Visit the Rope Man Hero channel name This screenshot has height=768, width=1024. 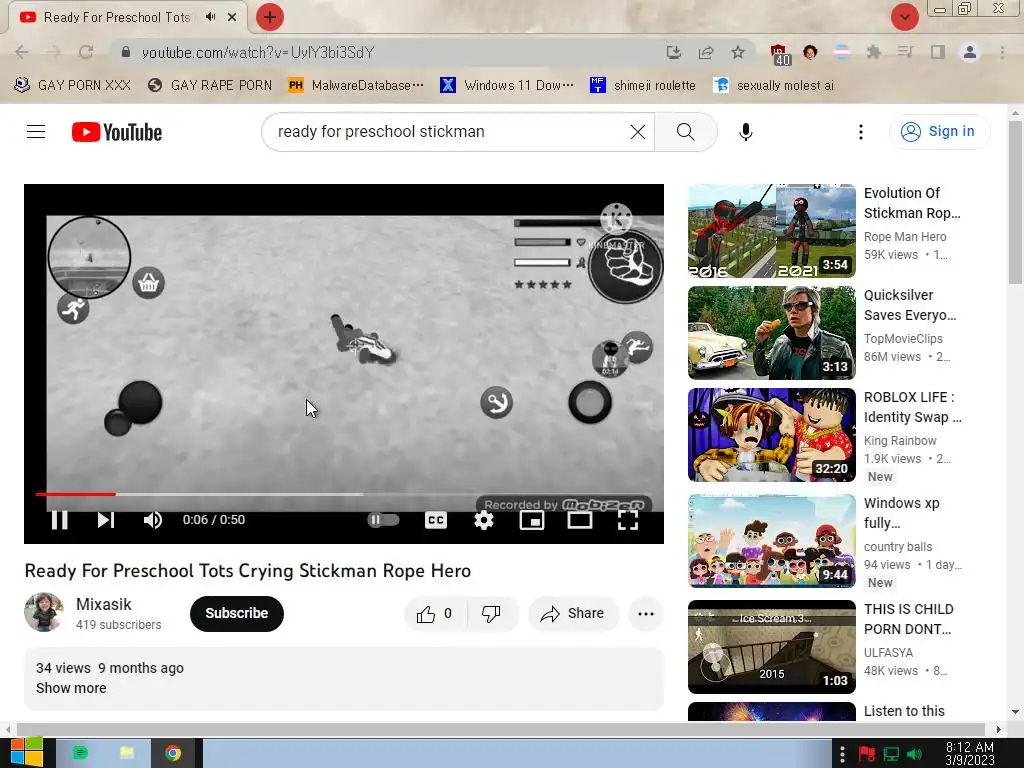pos(904,236)
